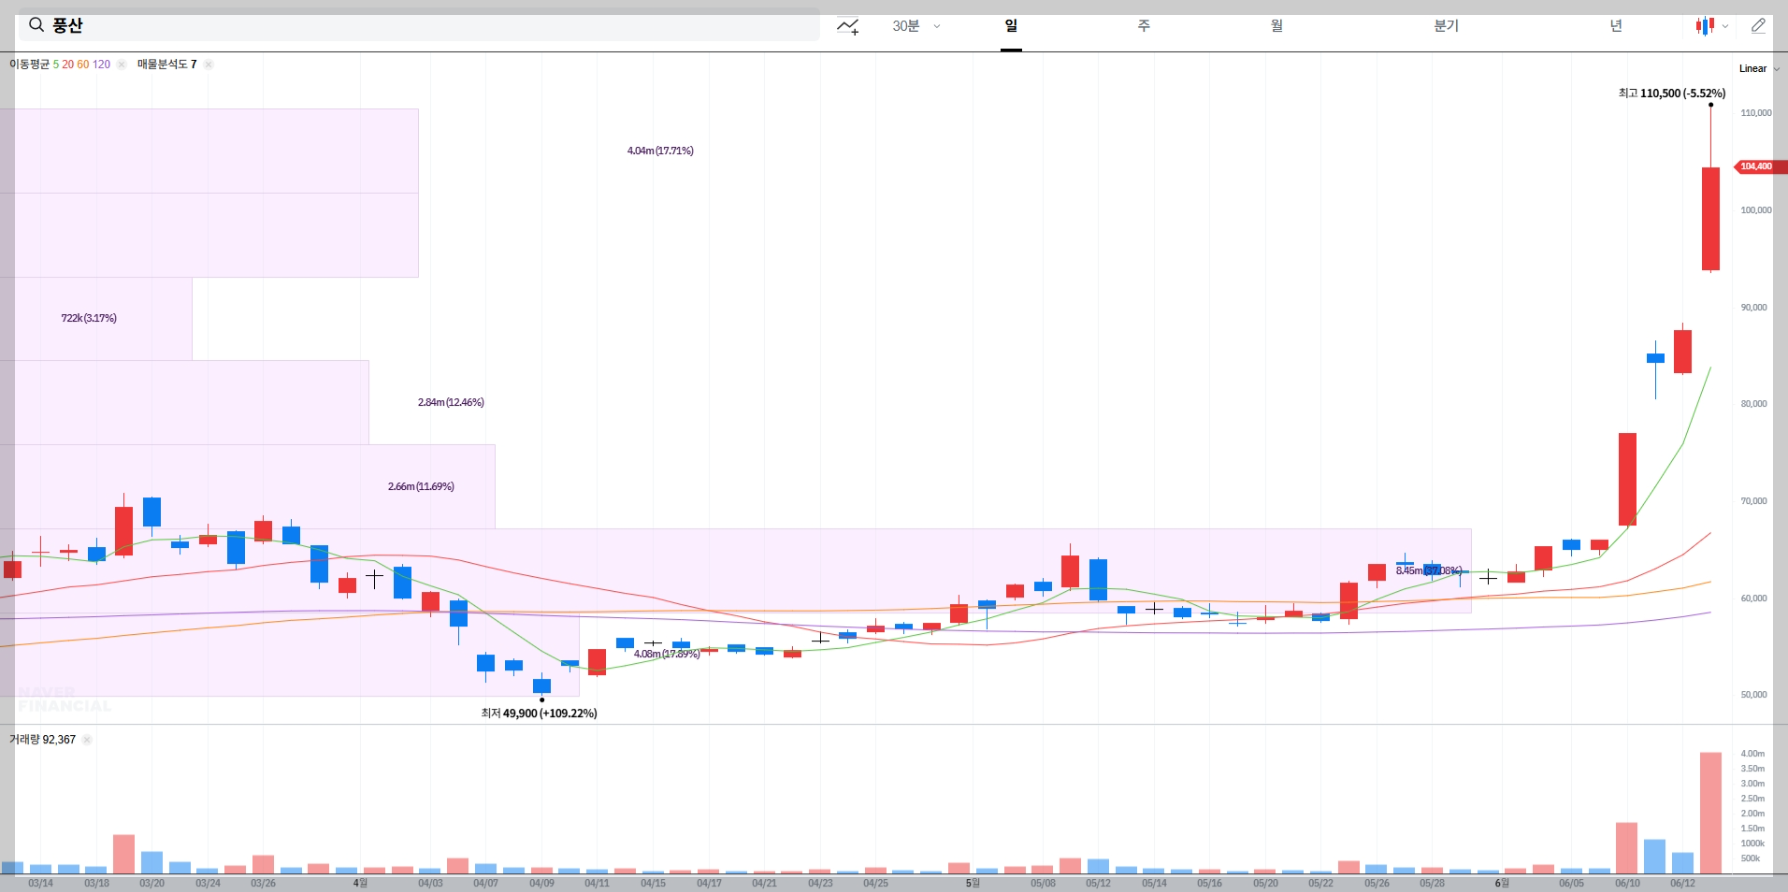1788x892 pixels.
Task: Switch to the 월 monthly tab
Action: tap(1277, 26)
